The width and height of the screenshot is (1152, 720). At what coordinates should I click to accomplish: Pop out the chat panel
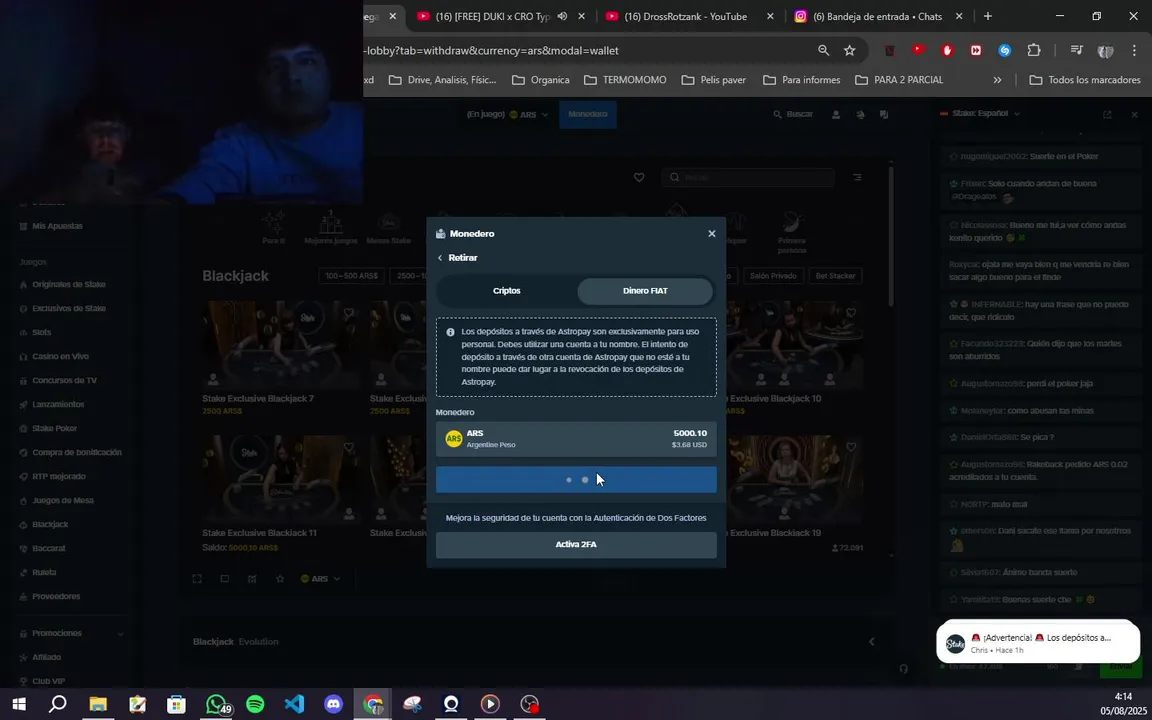coord(1107,115)
